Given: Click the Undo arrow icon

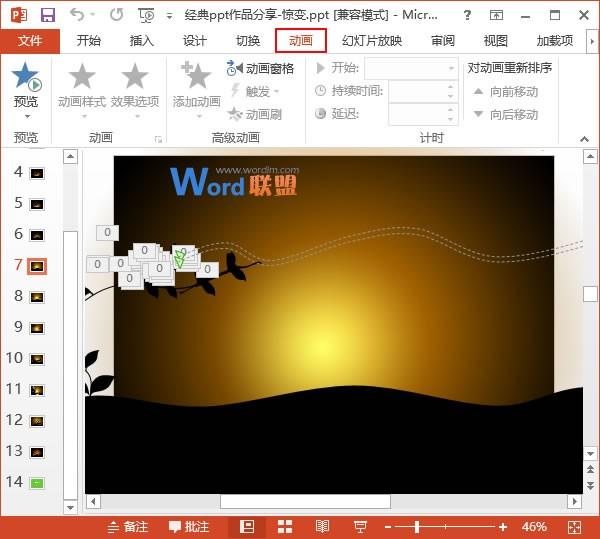Looking at the screenshot, I should (78, 15).
